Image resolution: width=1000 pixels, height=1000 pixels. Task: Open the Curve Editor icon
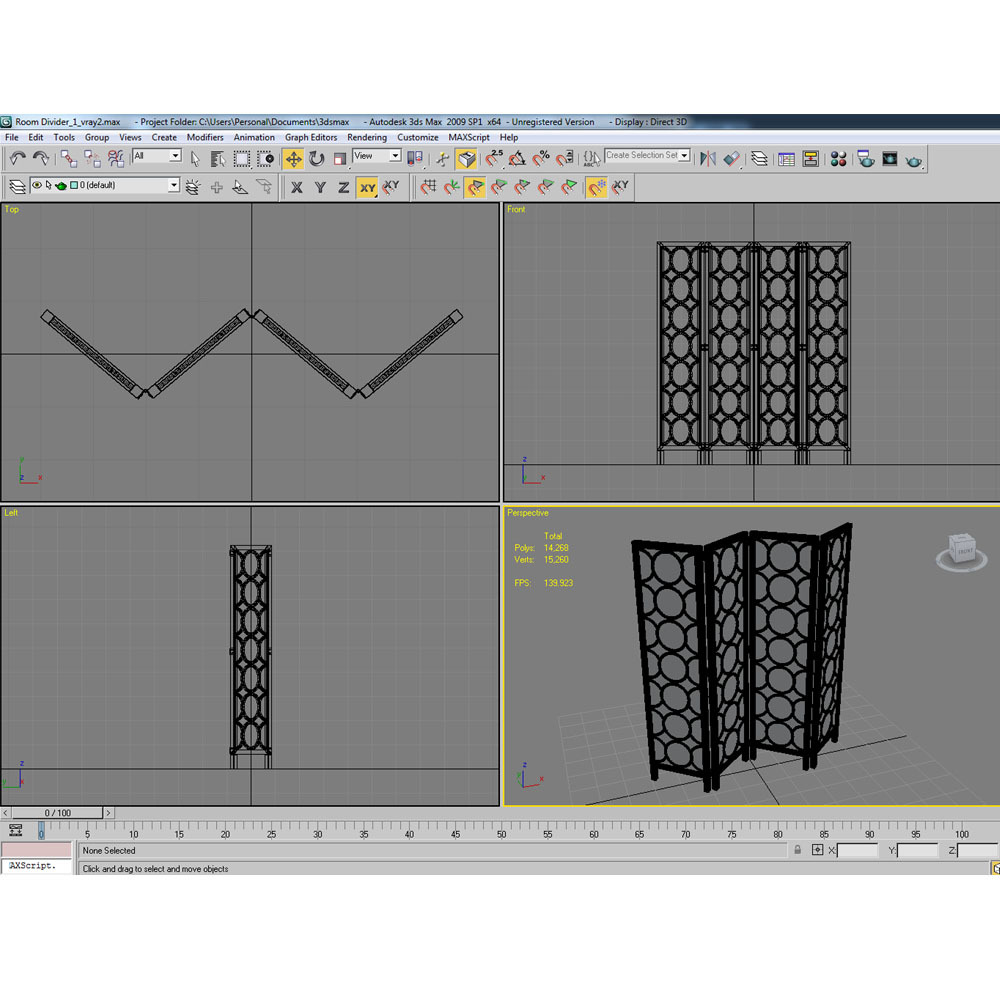[x=787, y=159]
